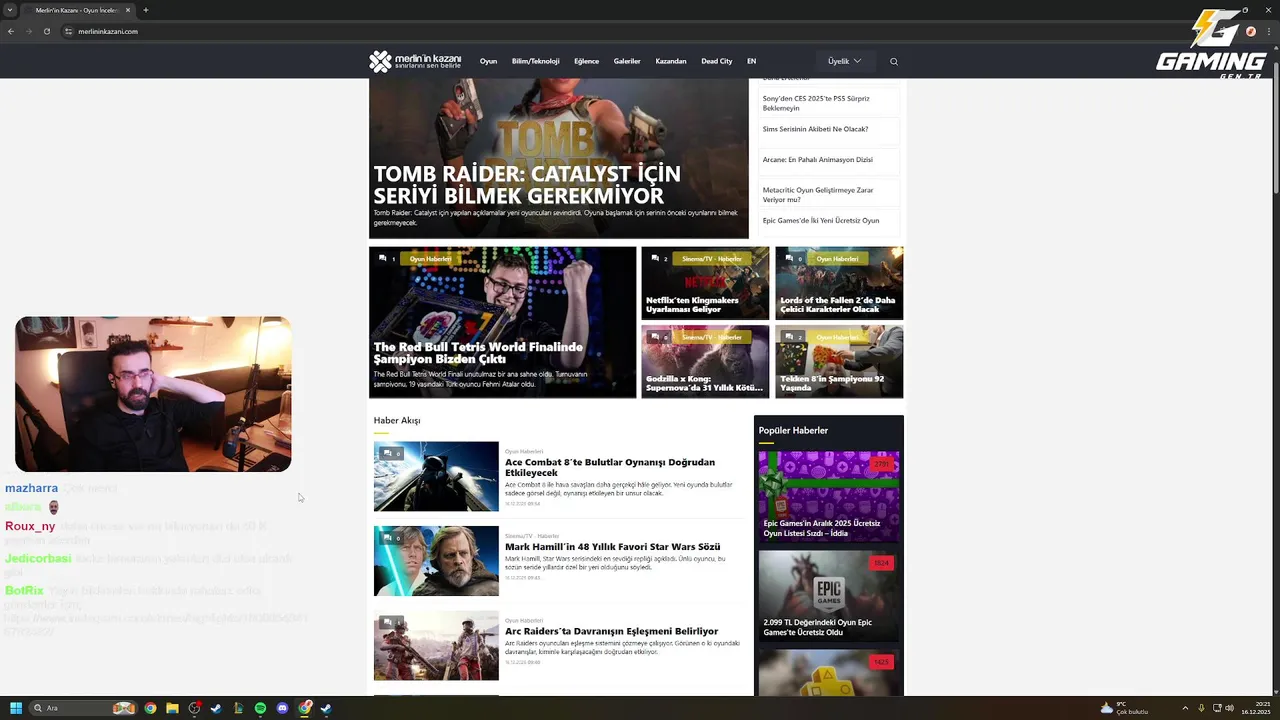
Task: Click the network icon in the system tray
Action: point(1215,708)
